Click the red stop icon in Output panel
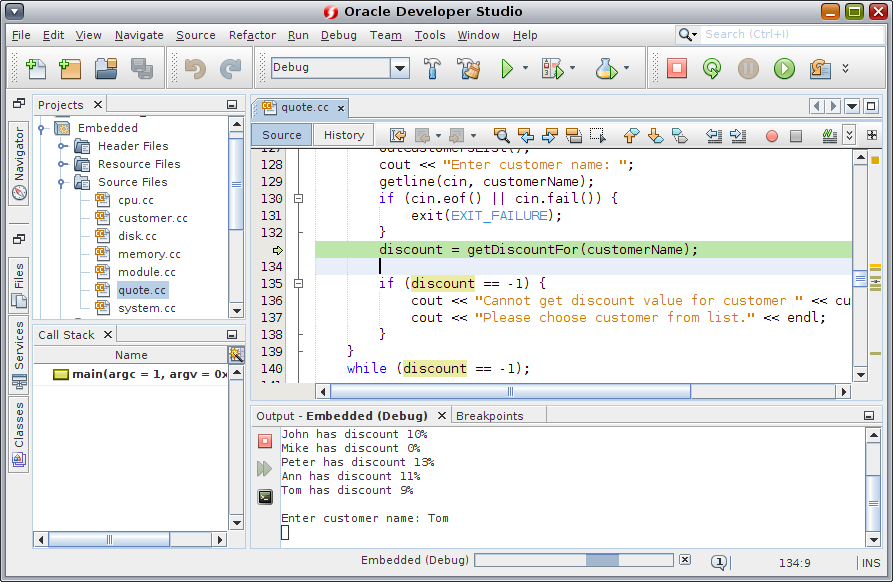 pos(265,441)
